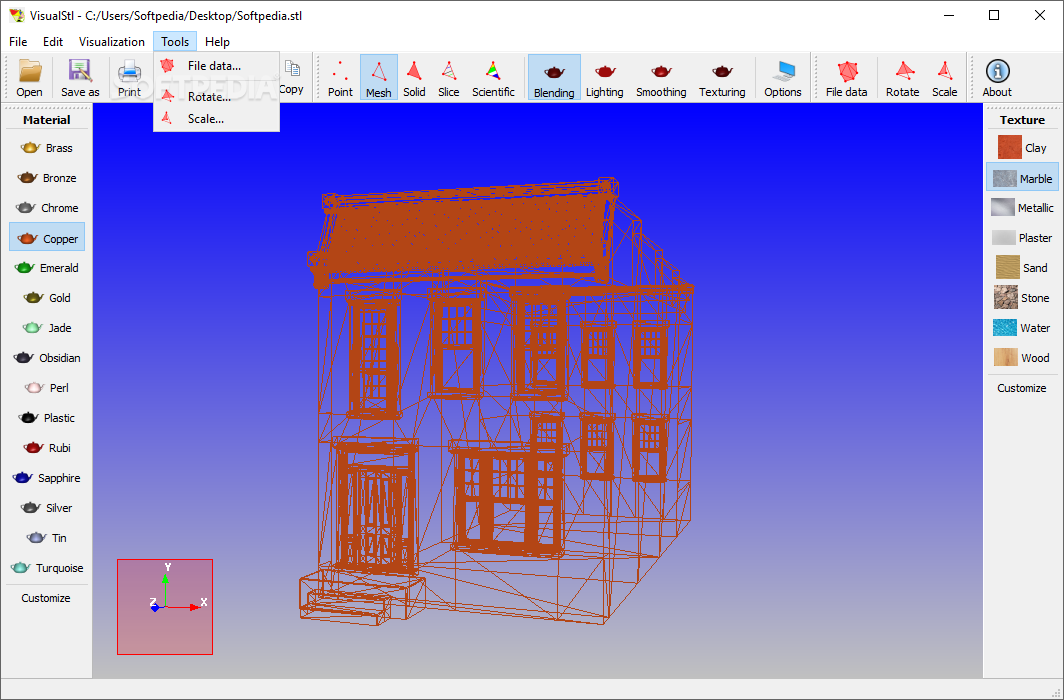Click the XYZ axis orientation widget
Screen dimensions: 1064x700
[x=165, y=607]
